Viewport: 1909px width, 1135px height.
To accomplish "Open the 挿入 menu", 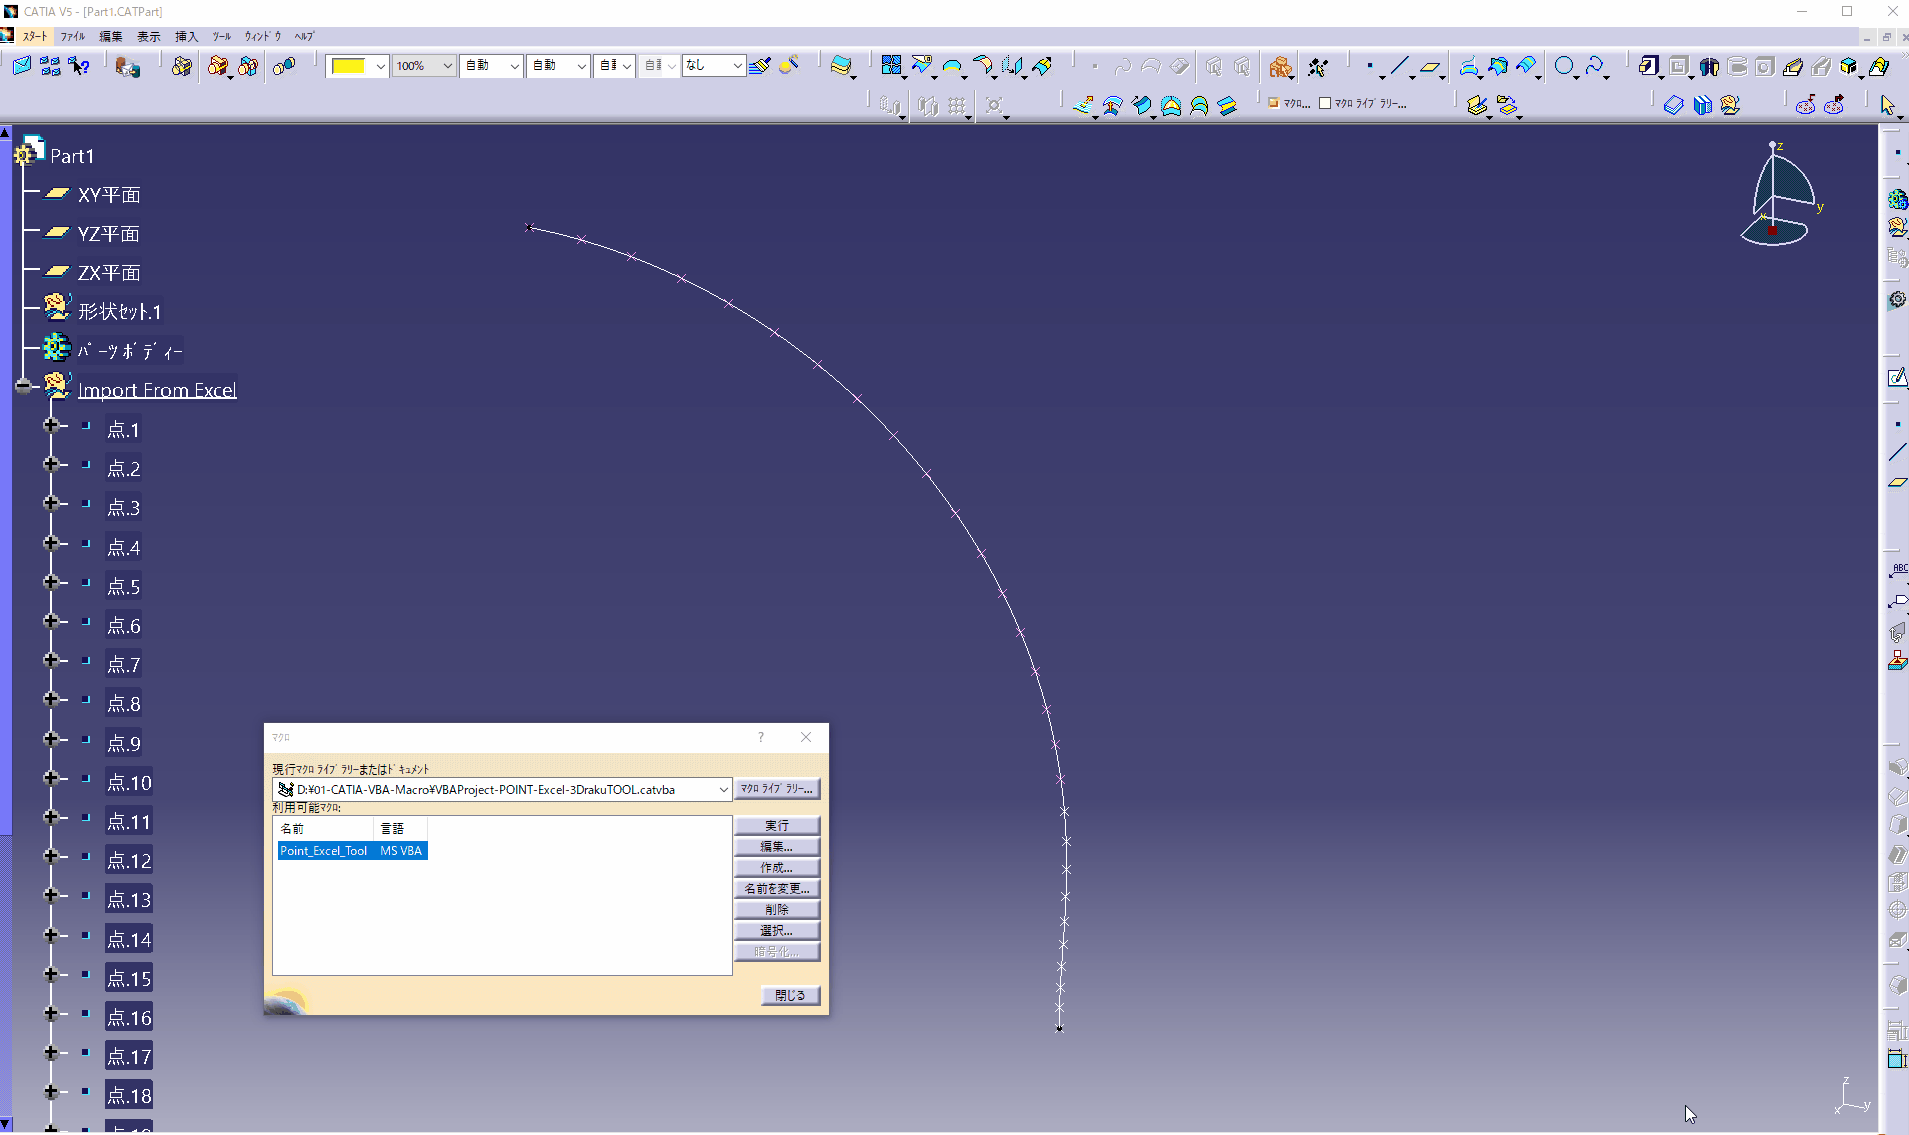I will click(x=185, y=36).
